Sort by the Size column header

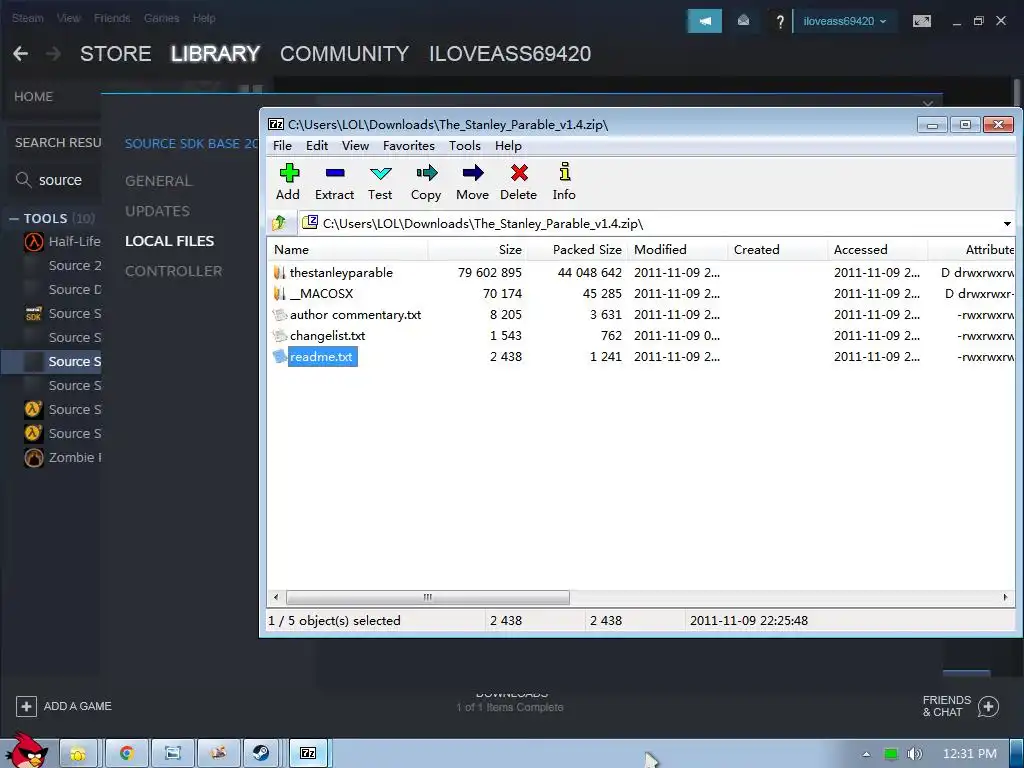click(x=477, y=249)
